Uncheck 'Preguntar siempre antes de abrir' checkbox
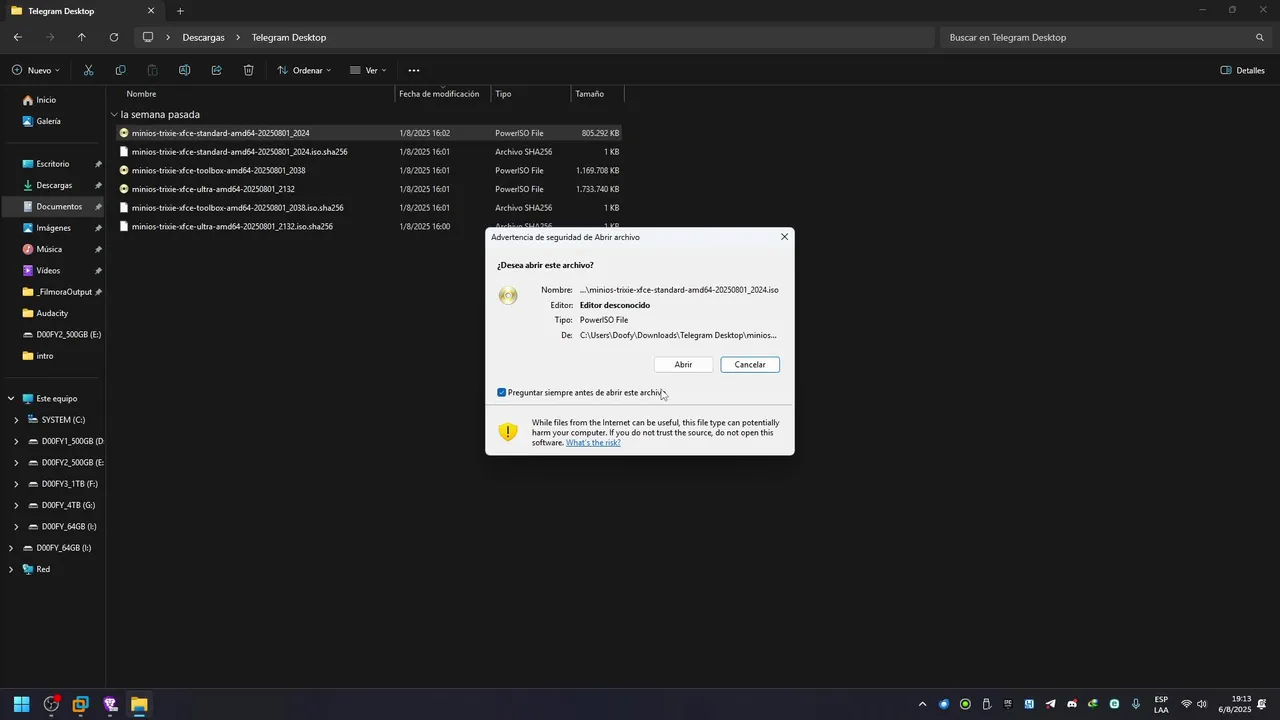1280x720 pixels. tap(502, 393)
